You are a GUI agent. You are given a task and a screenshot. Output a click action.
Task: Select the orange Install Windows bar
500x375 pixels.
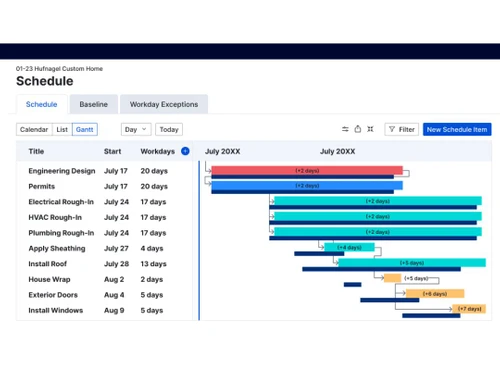click(469, 309)
